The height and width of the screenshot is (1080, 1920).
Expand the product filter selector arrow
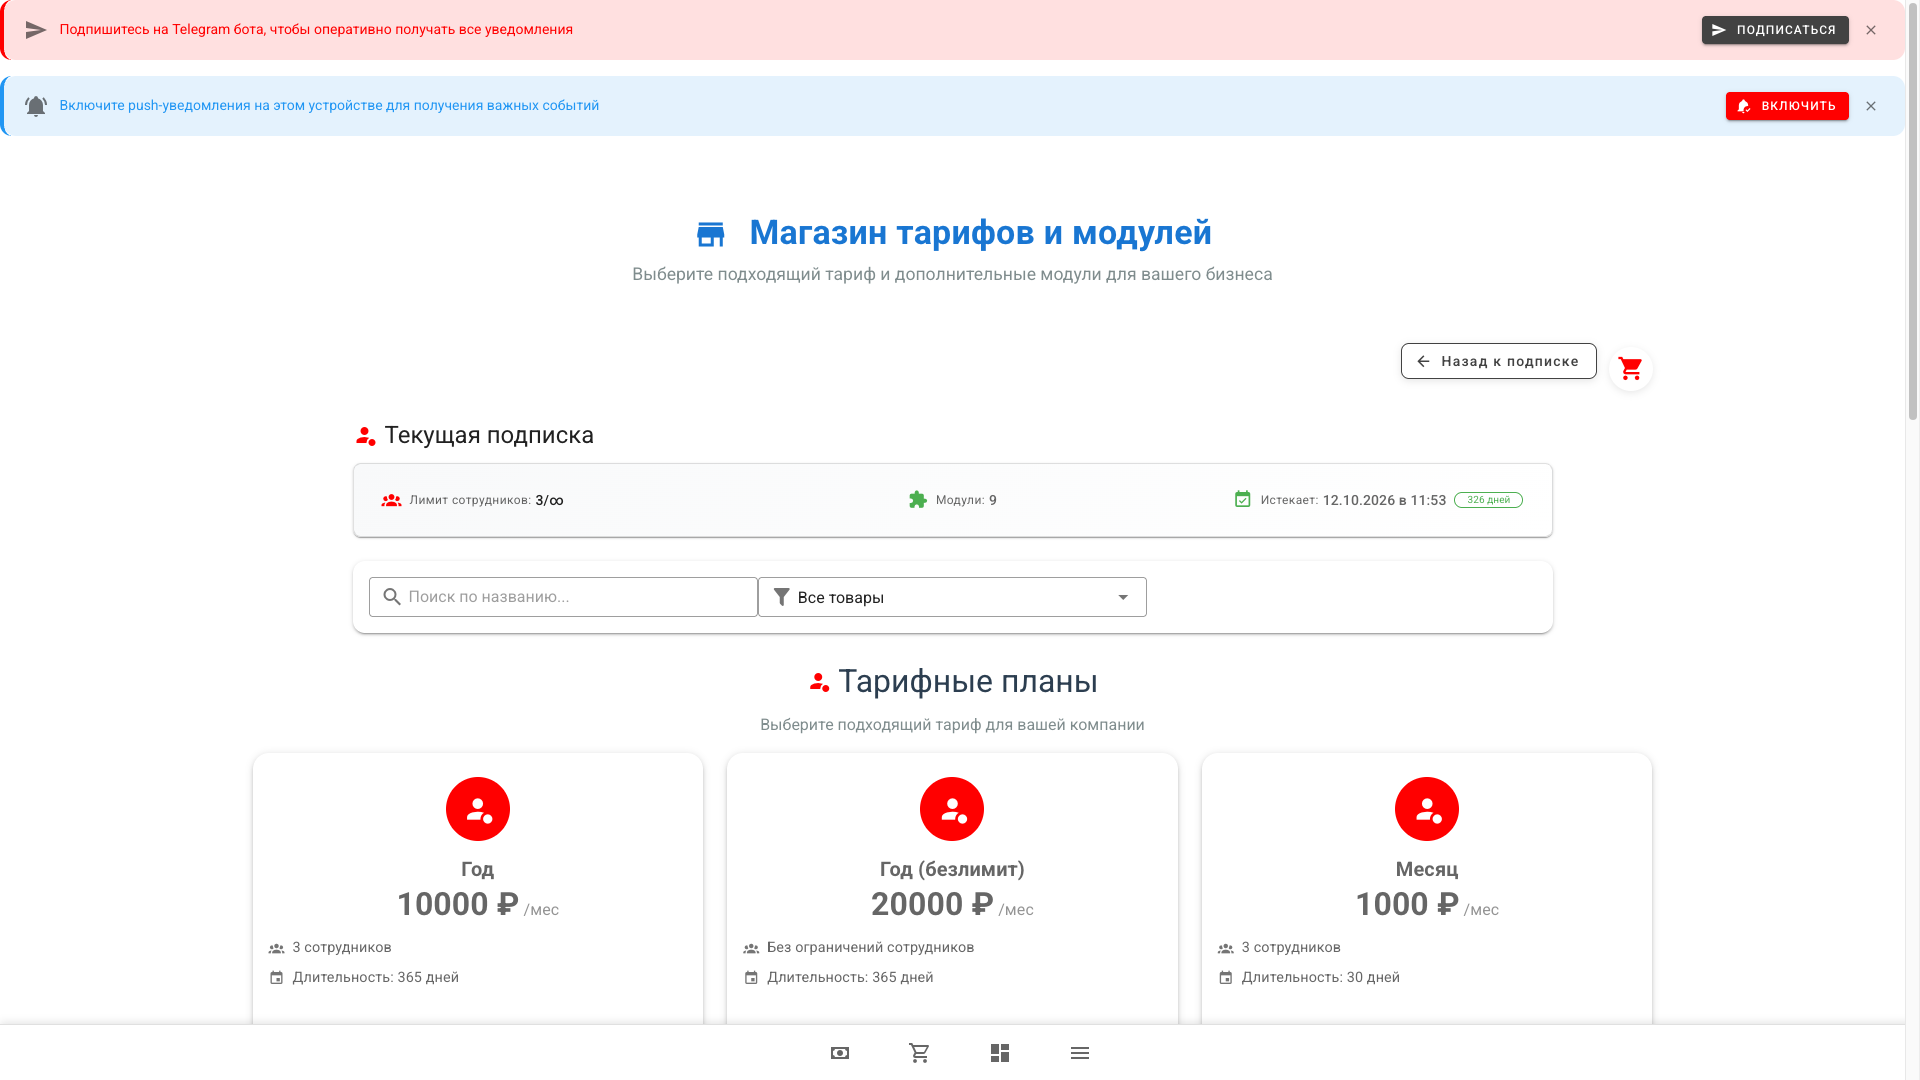pos(1121,596)
